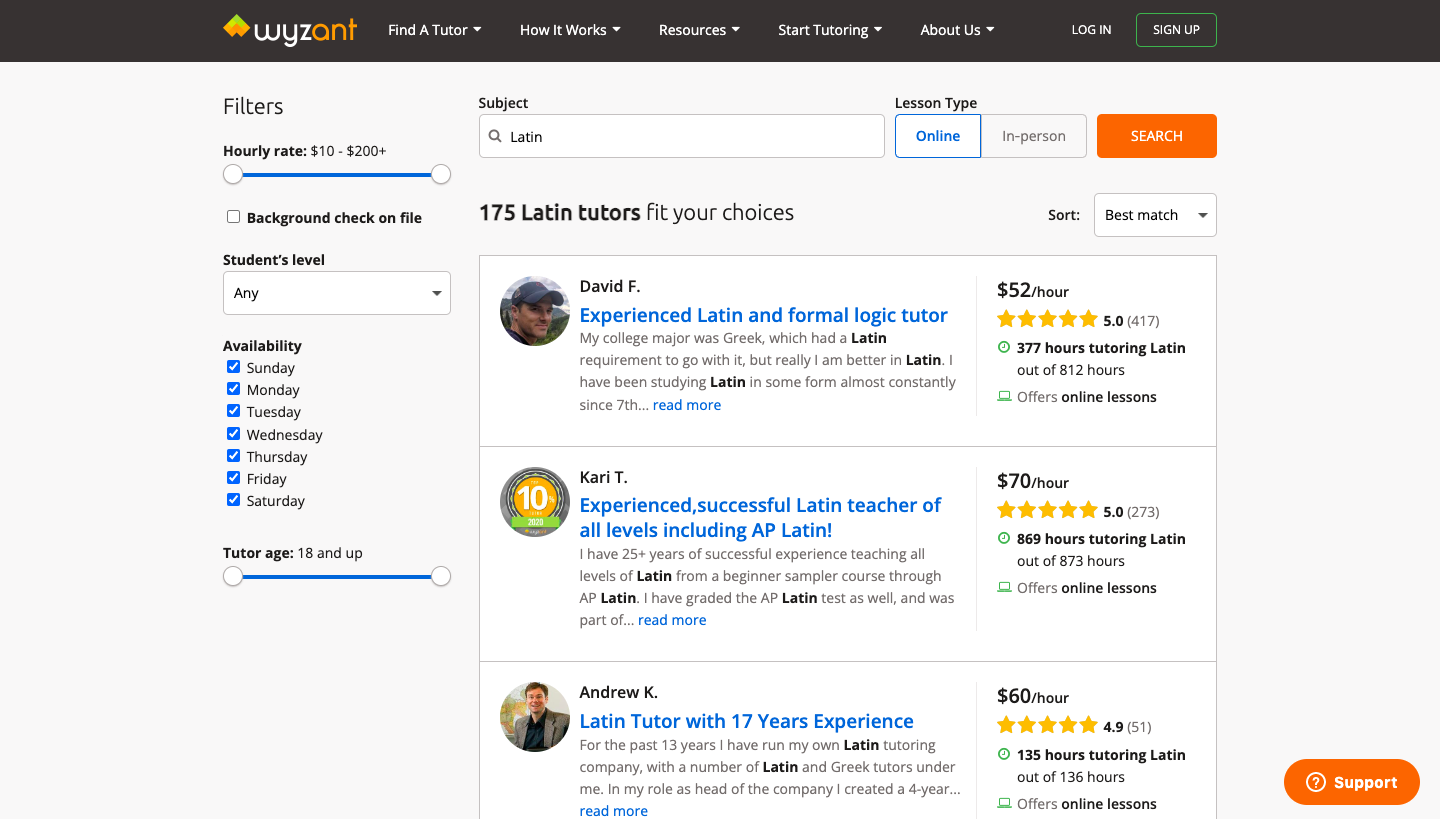
Task: Enable Background check on file checkbox
Action: [x=233, y=217]
